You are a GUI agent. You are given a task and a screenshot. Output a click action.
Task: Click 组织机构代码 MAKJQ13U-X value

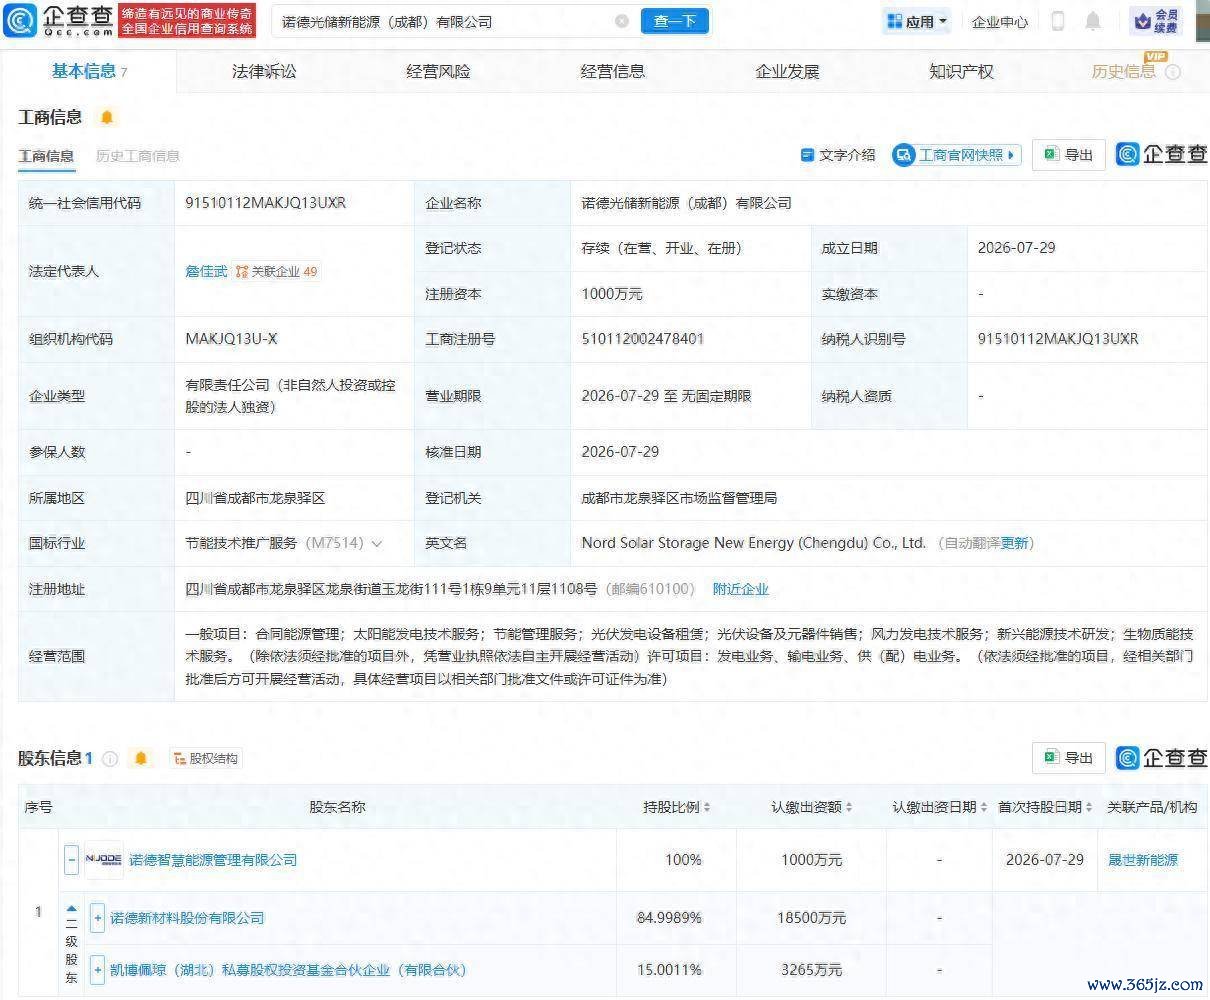(232, 339)
